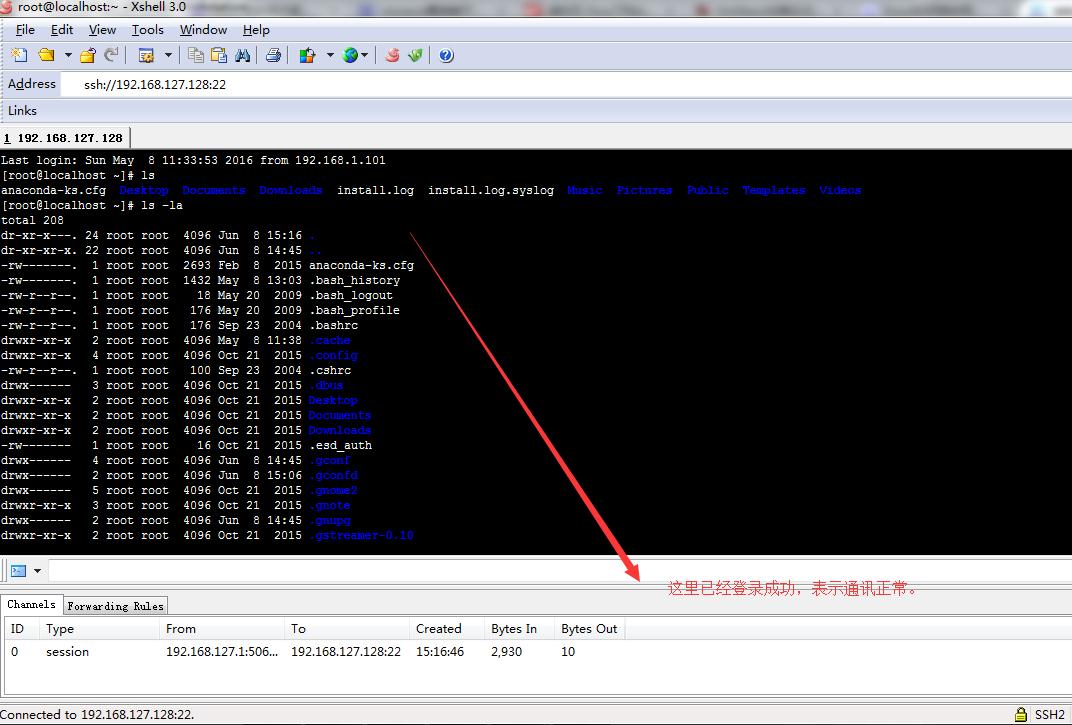This screenshot has height=725, width=1072.
Task: Click the Print toolbar icon
Action: pyautogui.click(x=273, y=55)
